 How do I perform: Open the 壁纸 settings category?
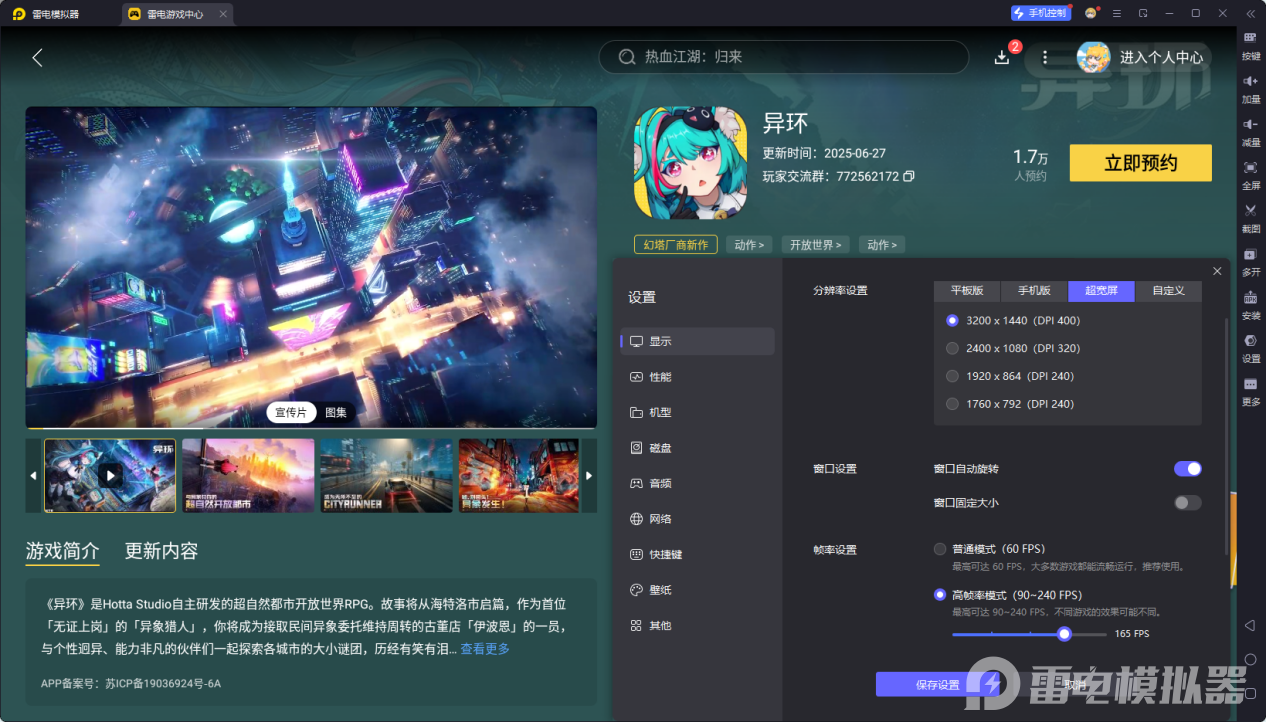[x=697, y=590]
